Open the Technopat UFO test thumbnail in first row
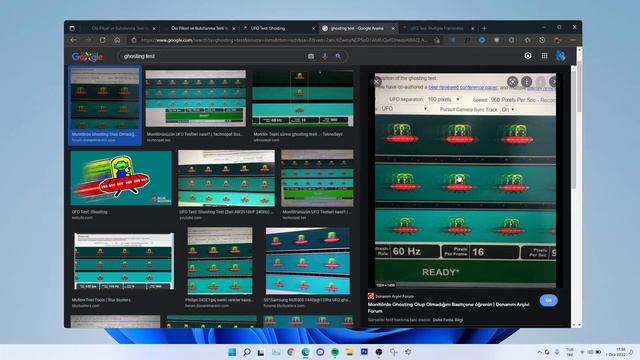 [x=196, y=98]
